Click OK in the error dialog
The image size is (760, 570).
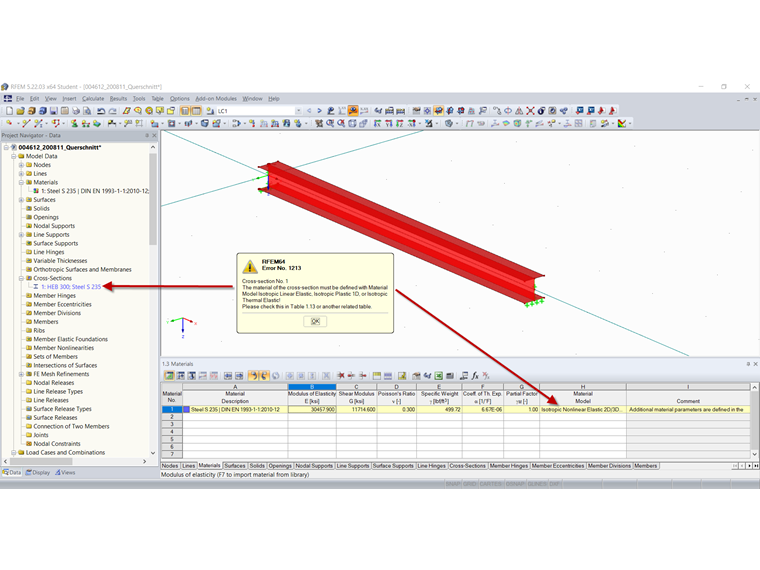click(x=315, y=321)
